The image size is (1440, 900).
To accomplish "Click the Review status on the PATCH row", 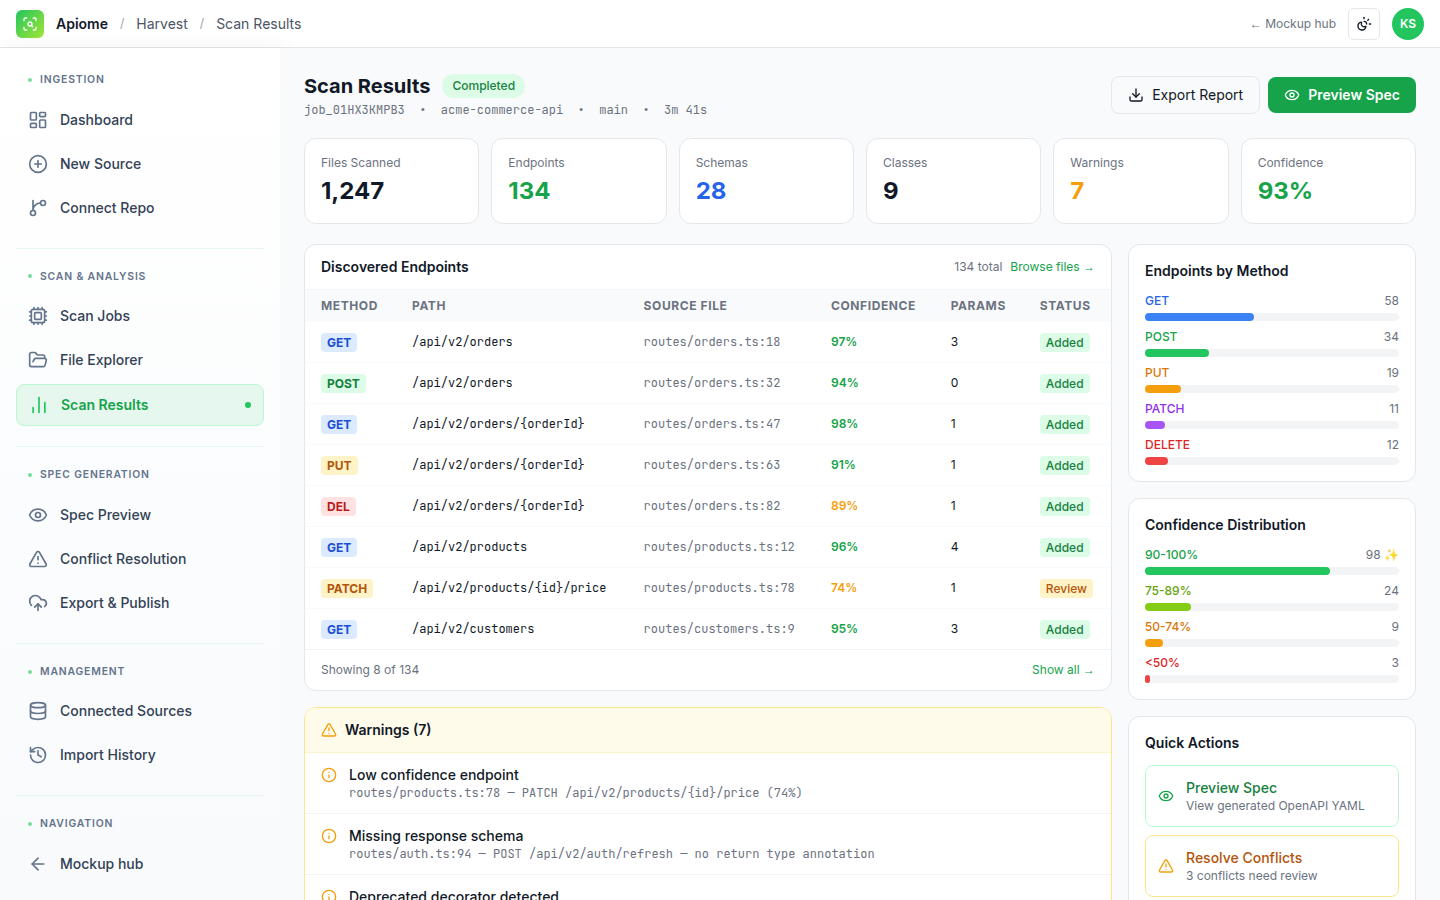I will coord(1066,589).
